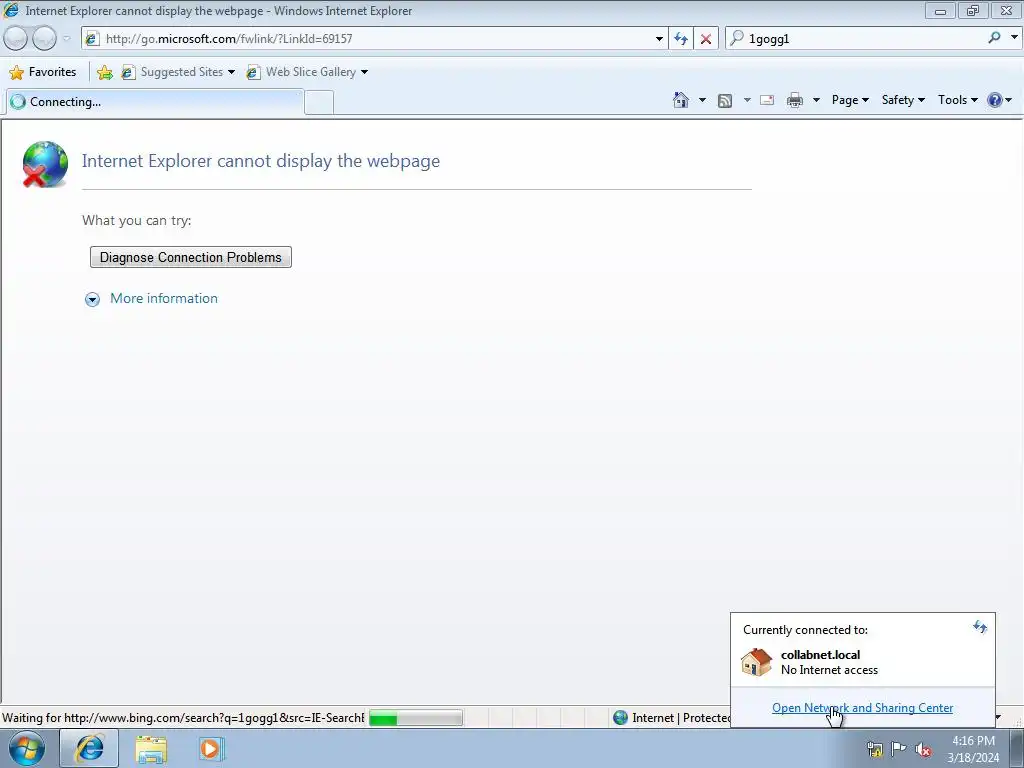Click the collabnet.local network name
Viewport: 1024px width, 768px height.
tap(820, 654)
